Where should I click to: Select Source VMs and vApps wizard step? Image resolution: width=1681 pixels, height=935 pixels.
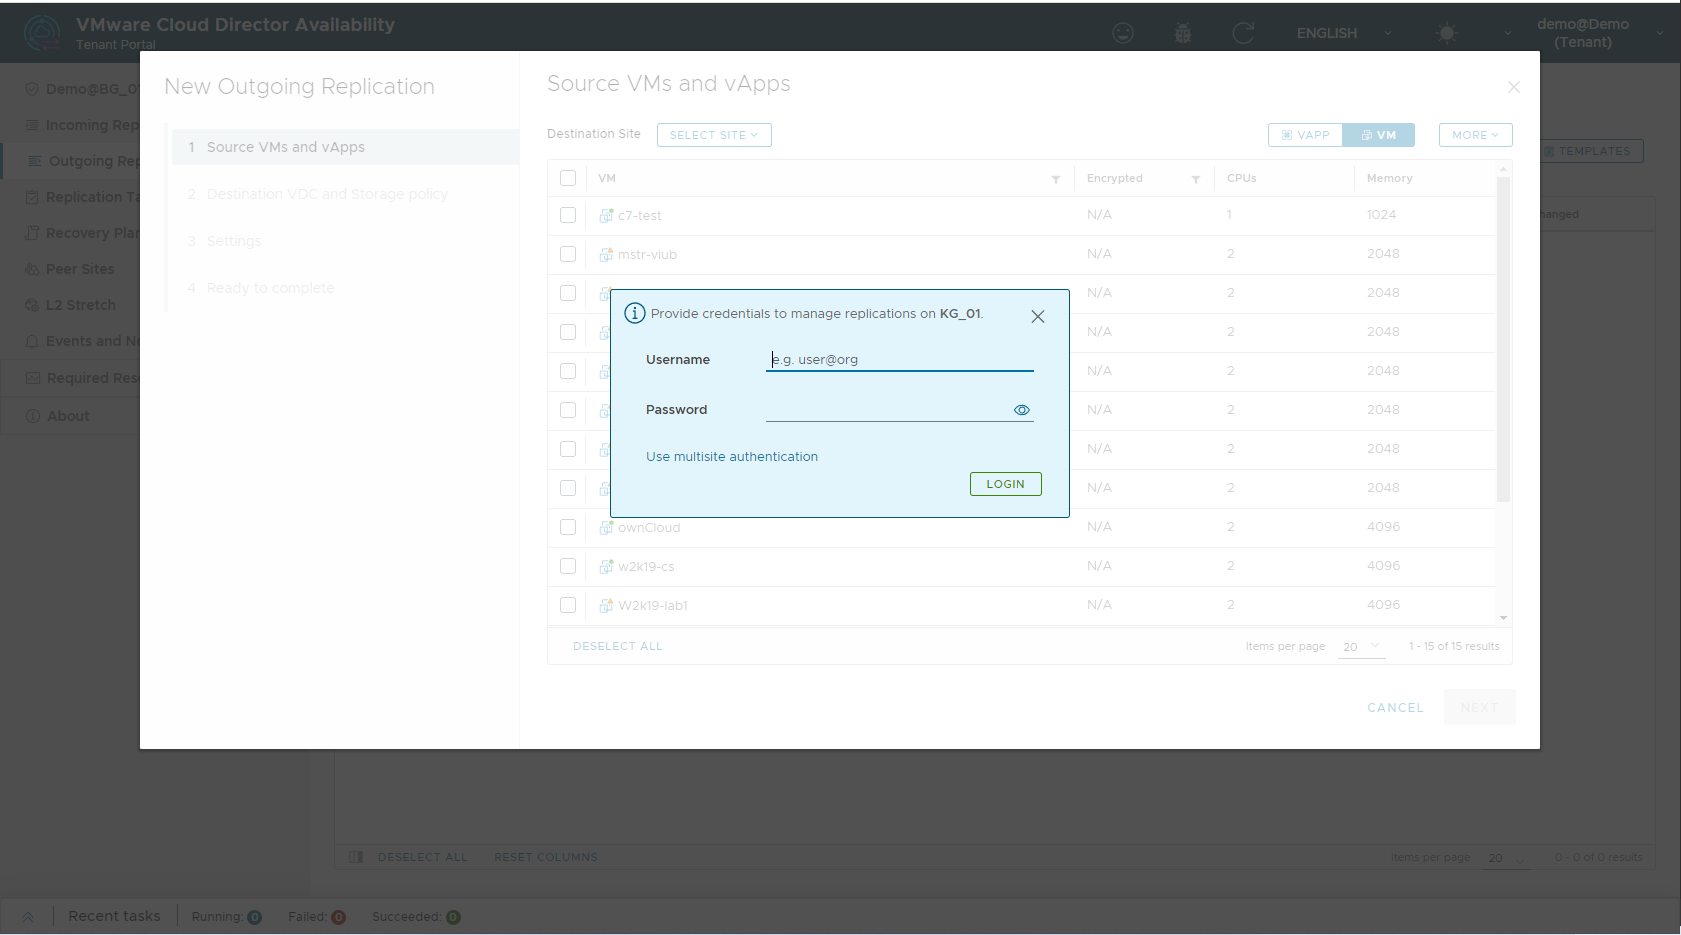tap(285, 147)
